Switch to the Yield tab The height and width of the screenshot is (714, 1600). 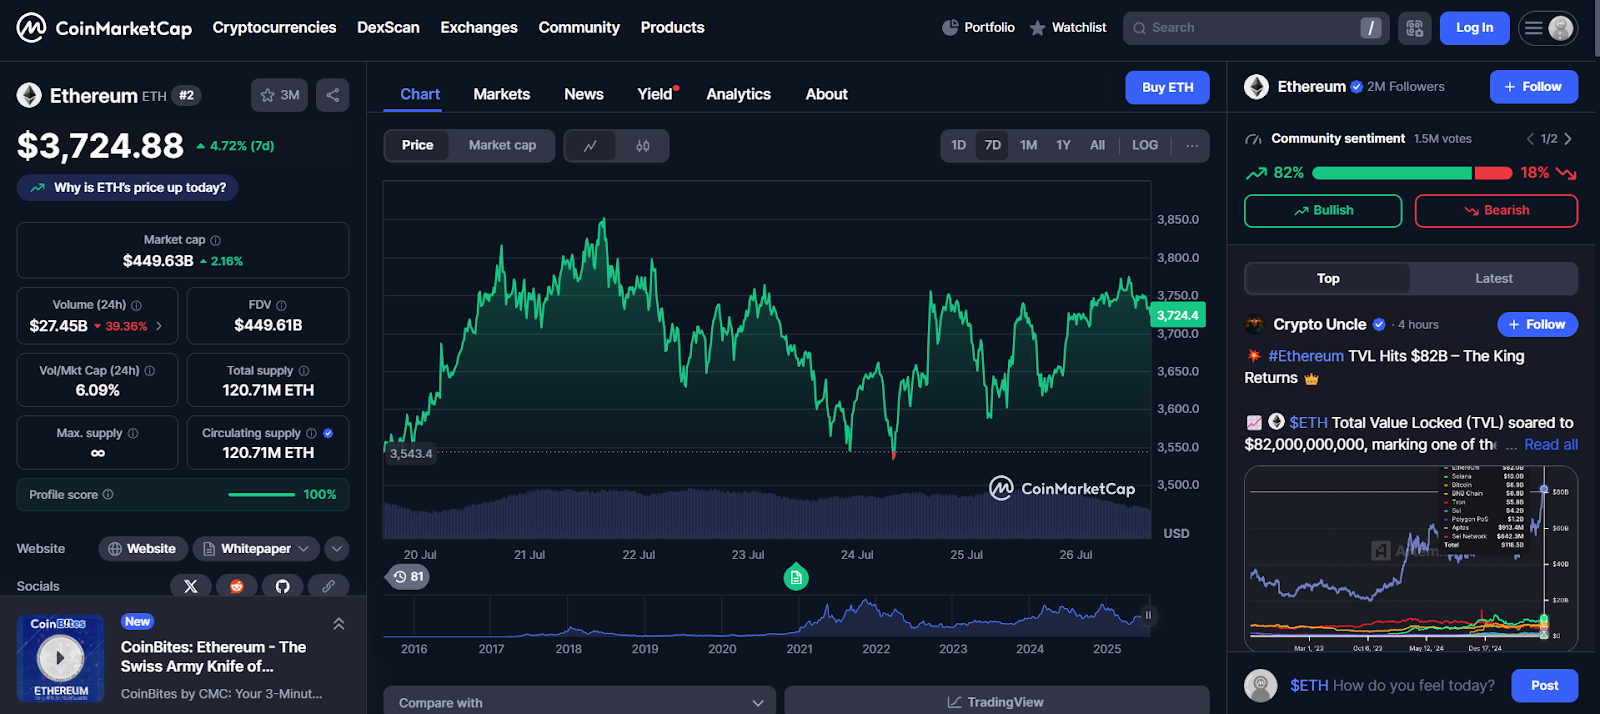point(656,94)
